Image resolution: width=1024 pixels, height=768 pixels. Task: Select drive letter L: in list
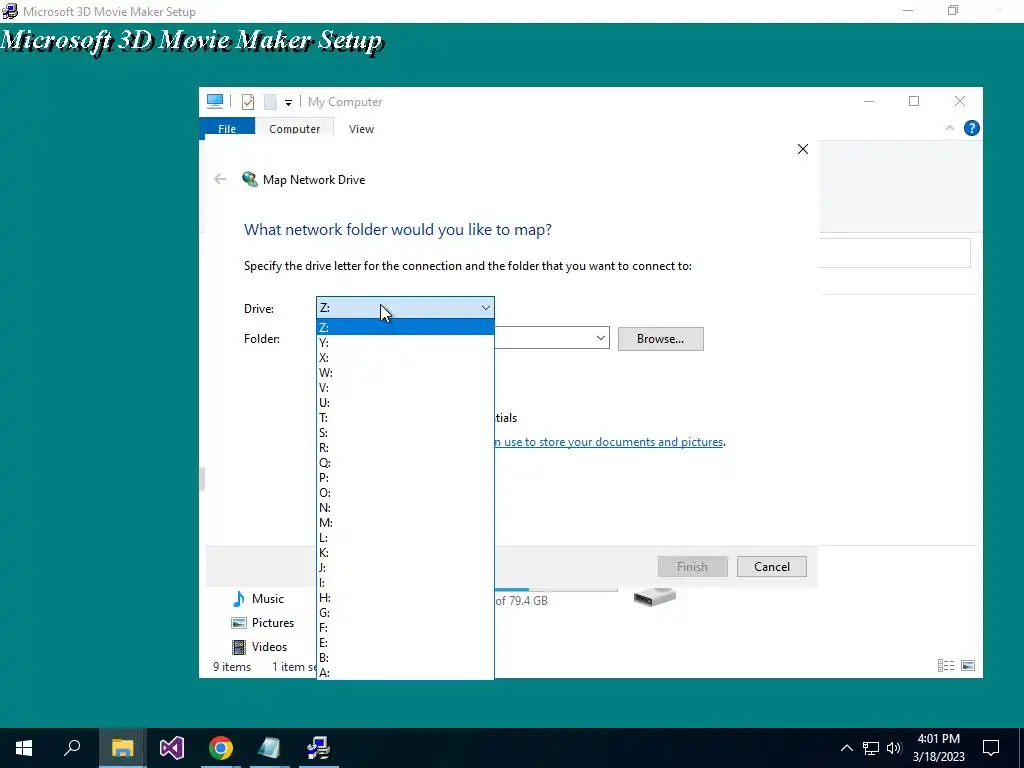406,537
